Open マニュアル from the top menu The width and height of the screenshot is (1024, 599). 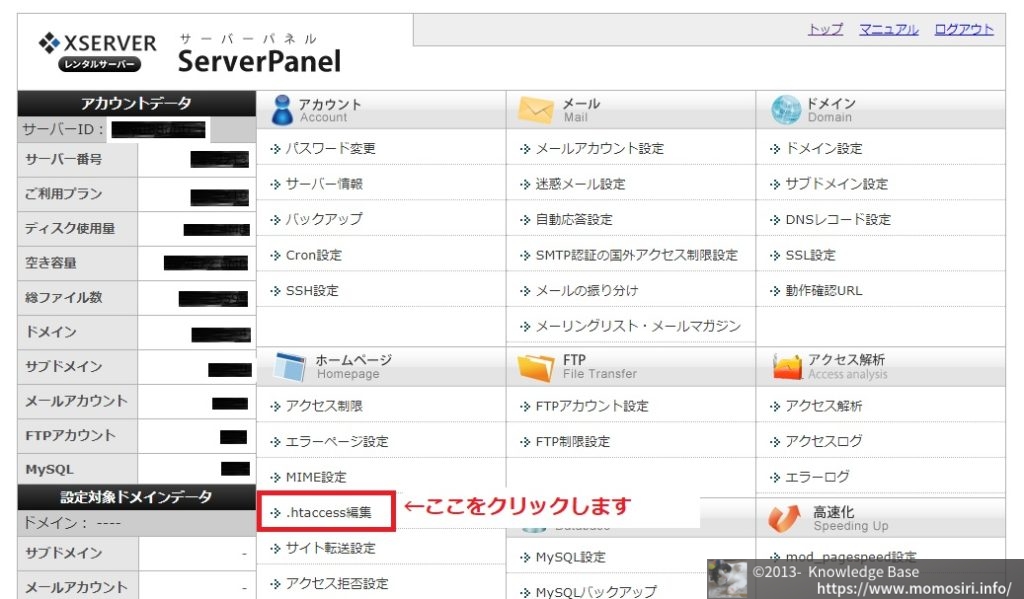click(x=887, y=30)
